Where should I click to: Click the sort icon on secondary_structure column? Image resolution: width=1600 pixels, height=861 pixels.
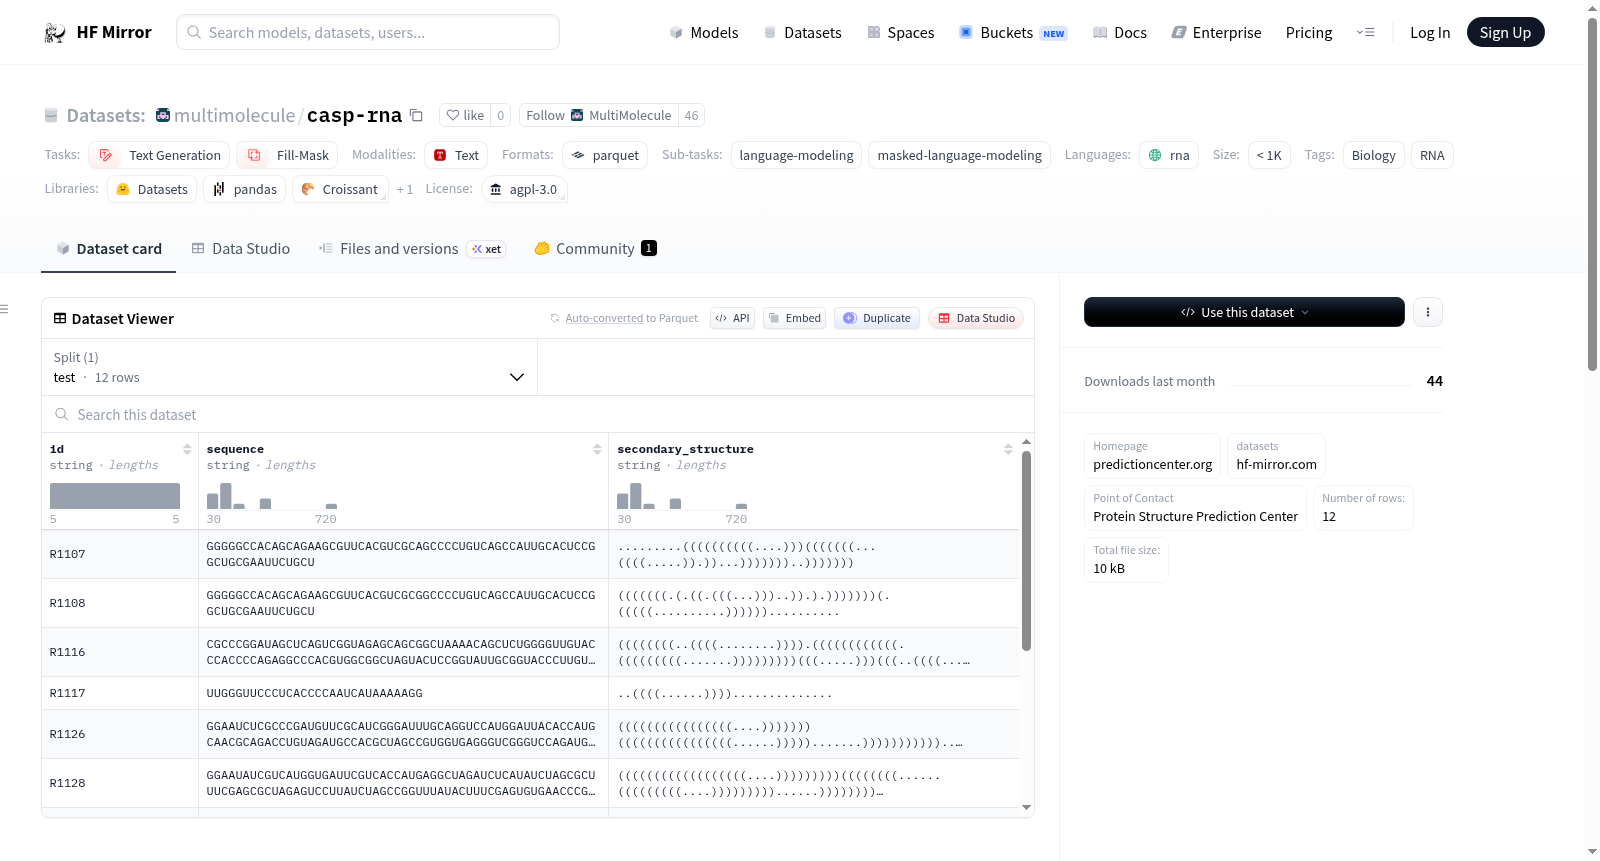click(1008, 449)
